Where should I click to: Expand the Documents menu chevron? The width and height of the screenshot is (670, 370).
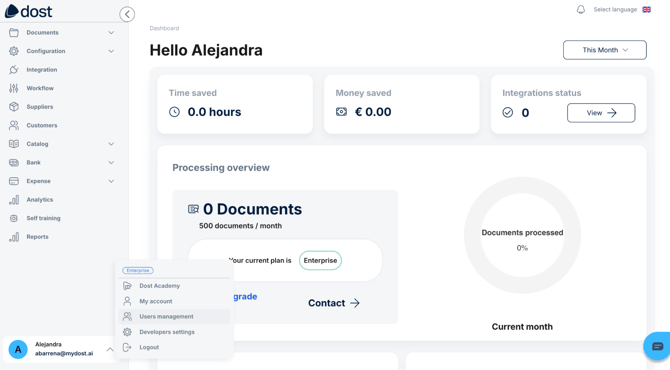coord(111,32)
